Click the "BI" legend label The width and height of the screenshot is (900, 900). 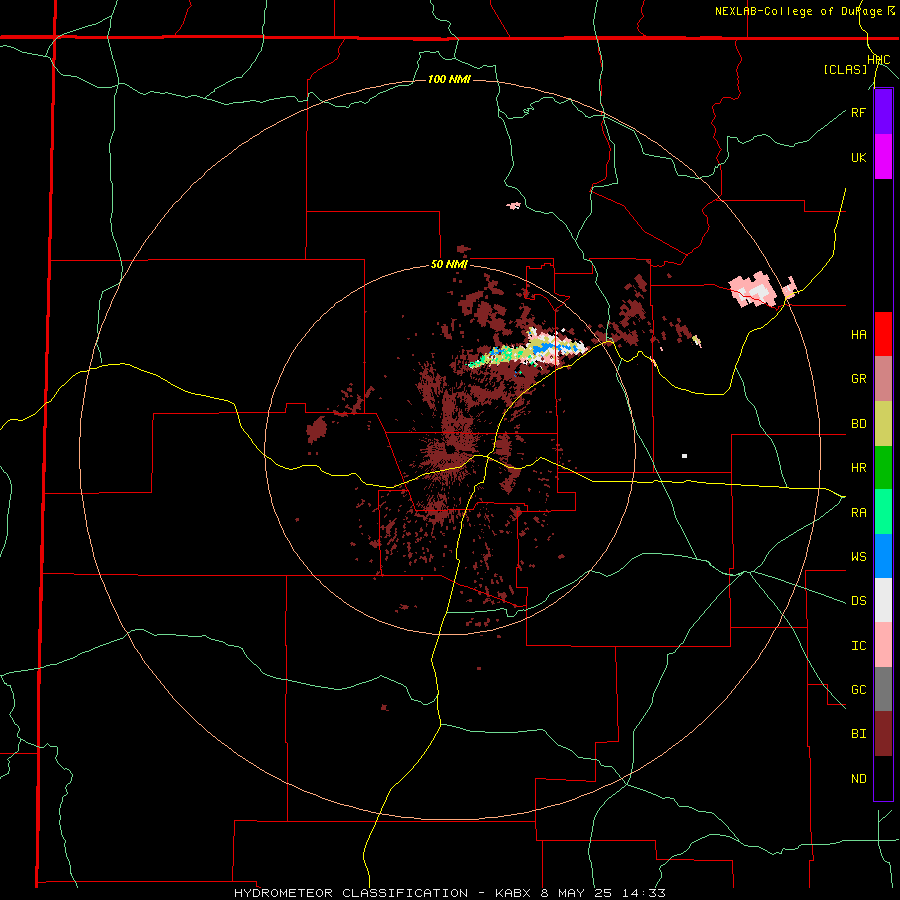(x=858, y=734)
